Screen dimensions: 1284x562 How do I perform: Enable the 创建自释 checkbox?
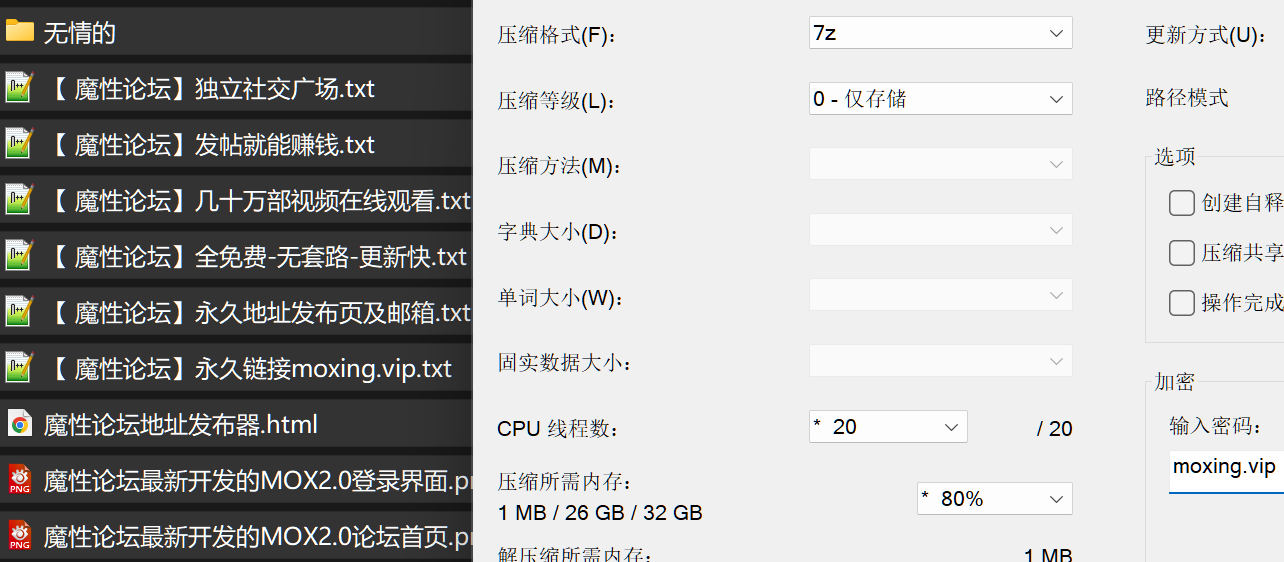tap(1182, 203)
